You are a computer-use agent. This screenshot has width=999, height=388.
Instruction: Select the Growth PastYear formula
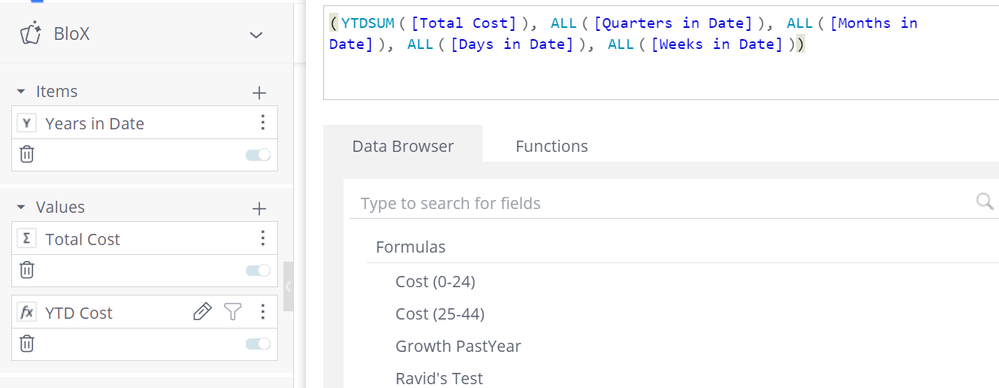(x=458, y=346)
